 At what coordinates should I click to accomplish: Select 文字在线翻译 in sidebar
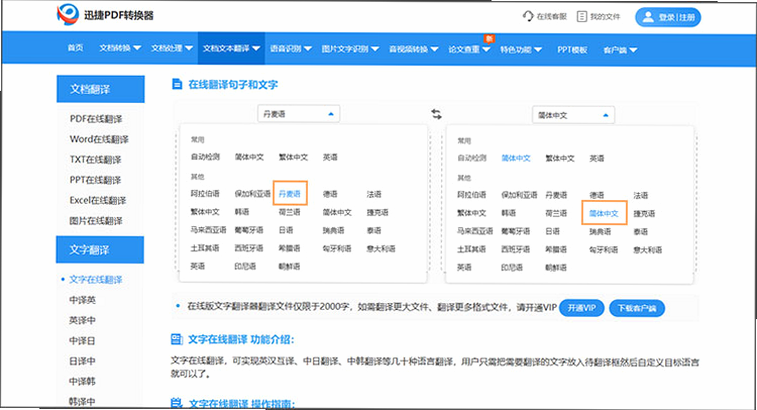coord(96,279)
